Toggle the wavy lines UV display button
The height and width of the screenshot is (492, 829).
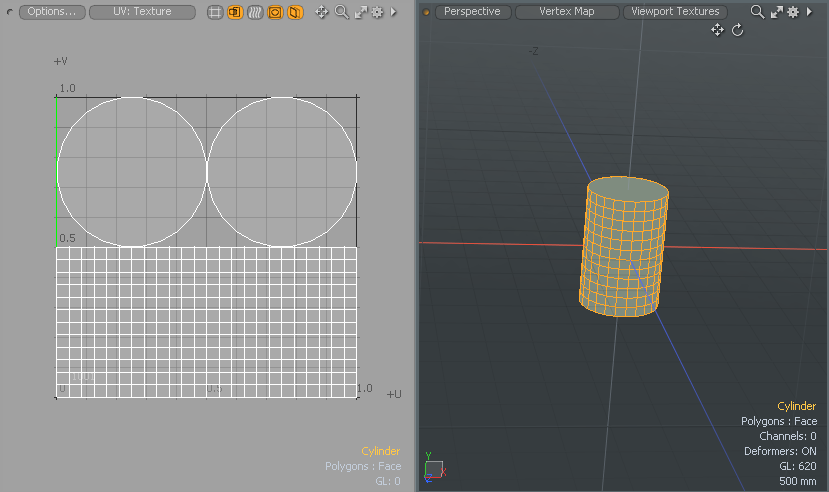click(254, 12)
